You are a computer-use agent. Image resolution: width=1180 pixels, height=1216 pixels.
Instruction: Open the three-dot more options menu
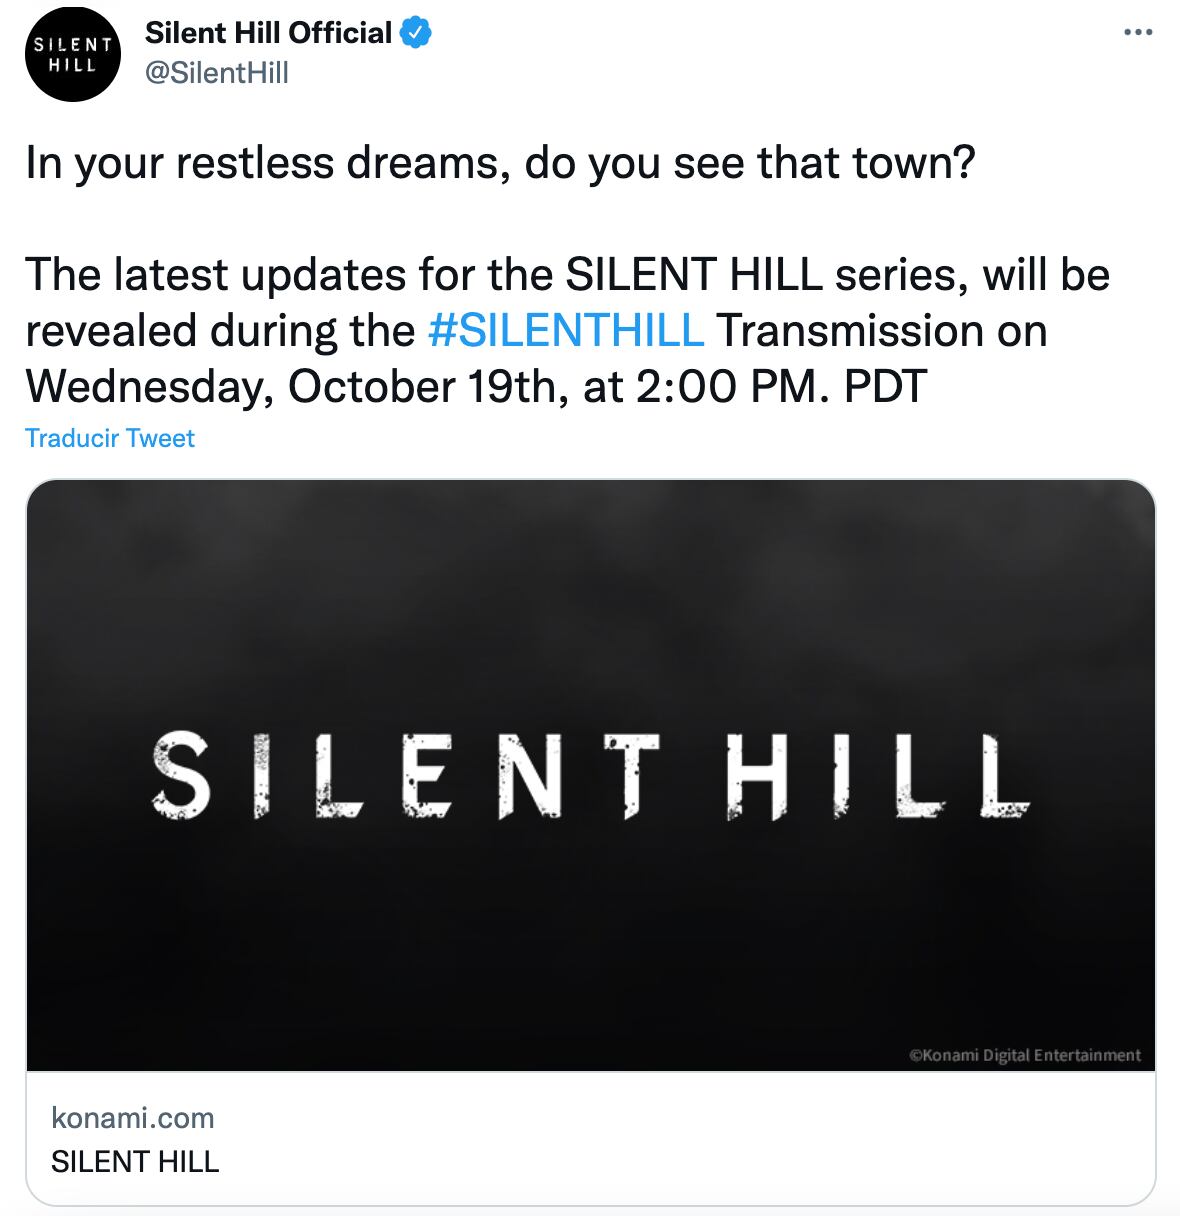pos(1138,33)
